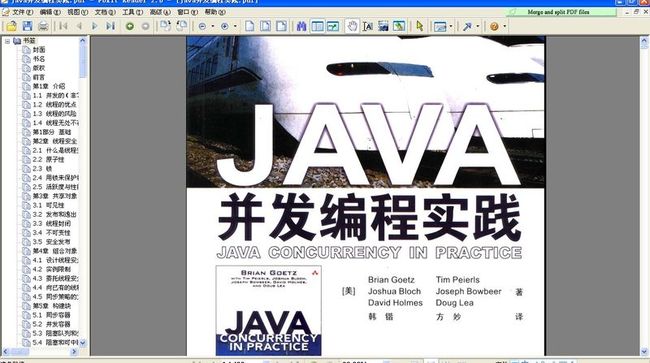Open the 第1部分 基础 bookmark
This screenshot has height=363, width=650.
52,132
